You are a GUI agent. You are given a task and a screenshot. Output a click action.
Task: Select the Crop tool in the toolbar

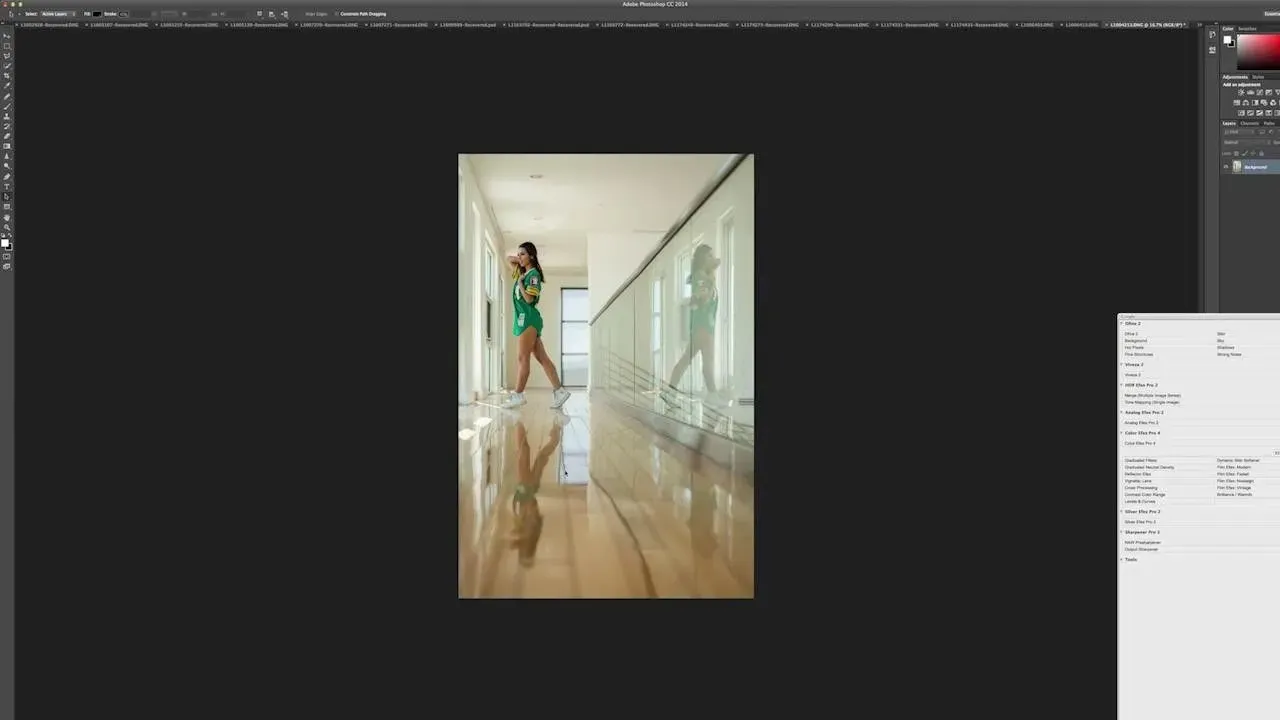7,76
